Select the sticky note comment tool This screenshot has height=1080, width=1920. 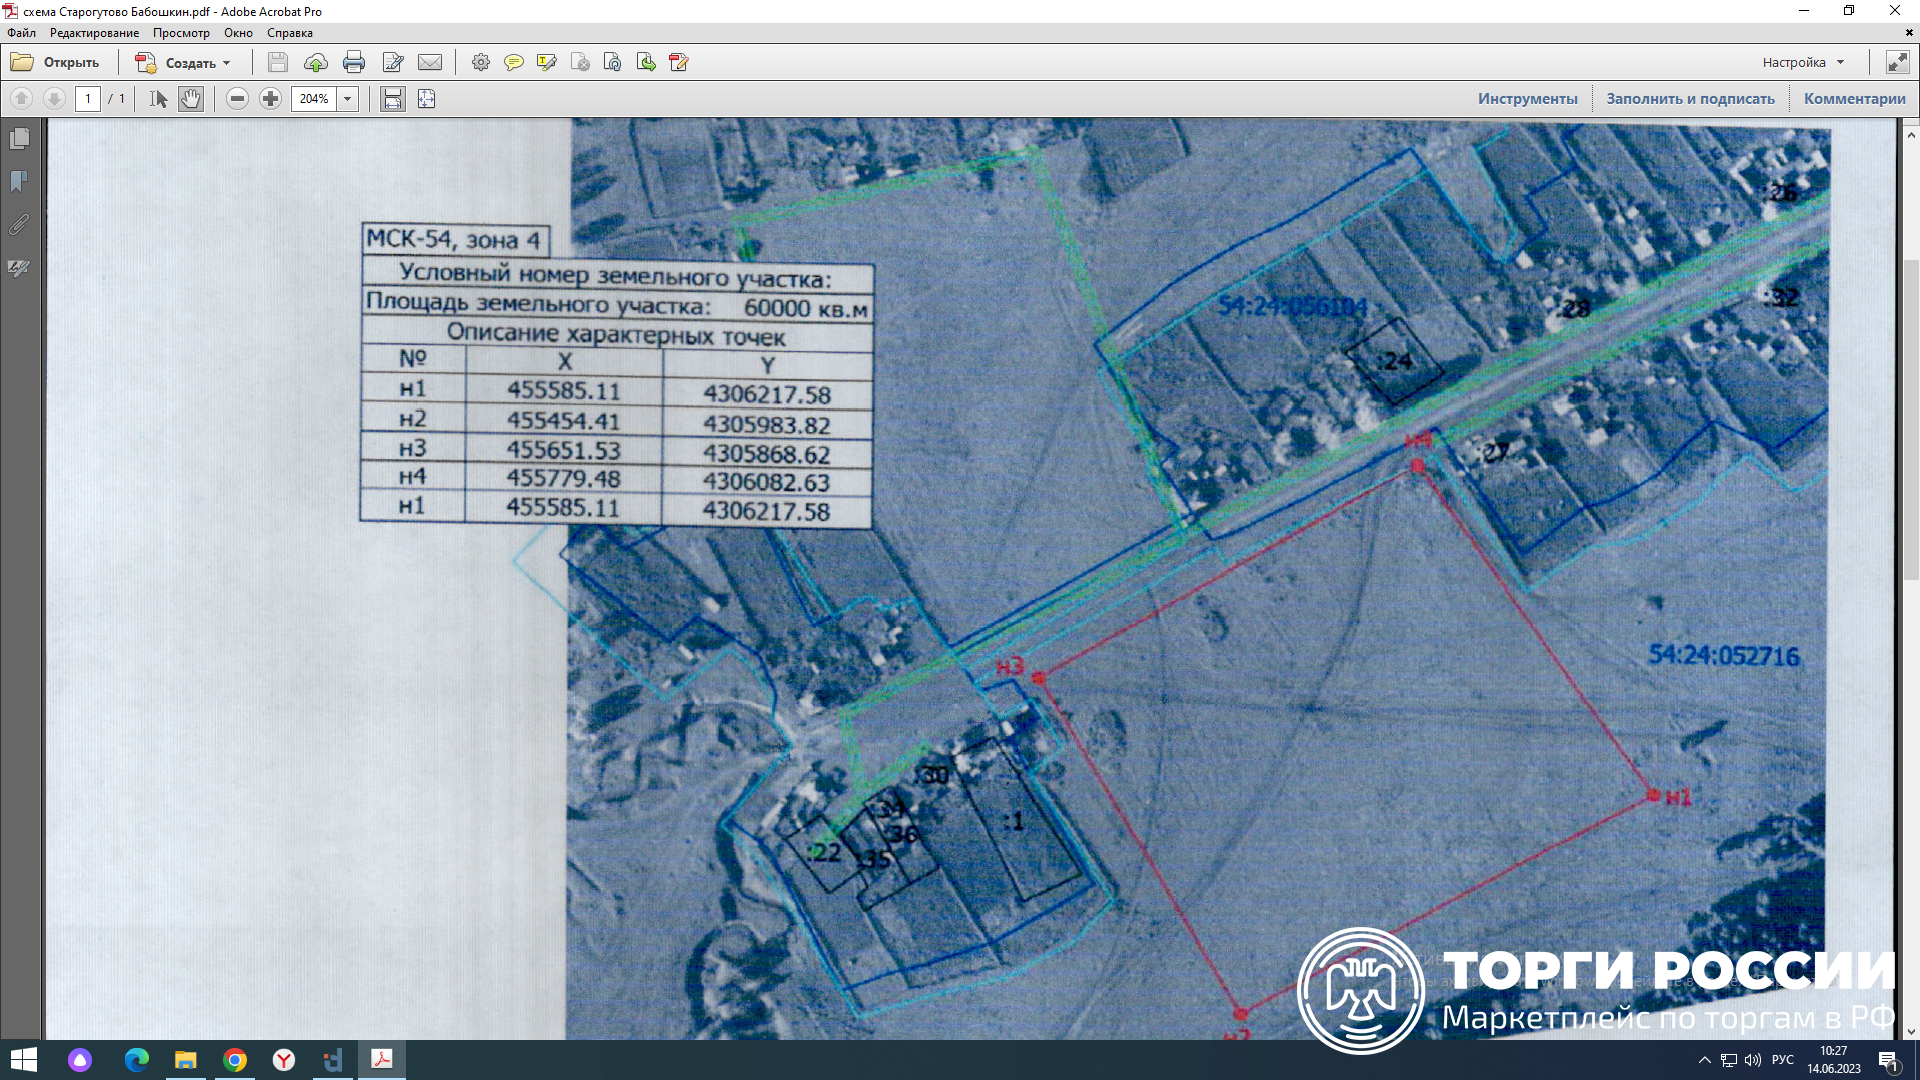(x=514, y=62)
